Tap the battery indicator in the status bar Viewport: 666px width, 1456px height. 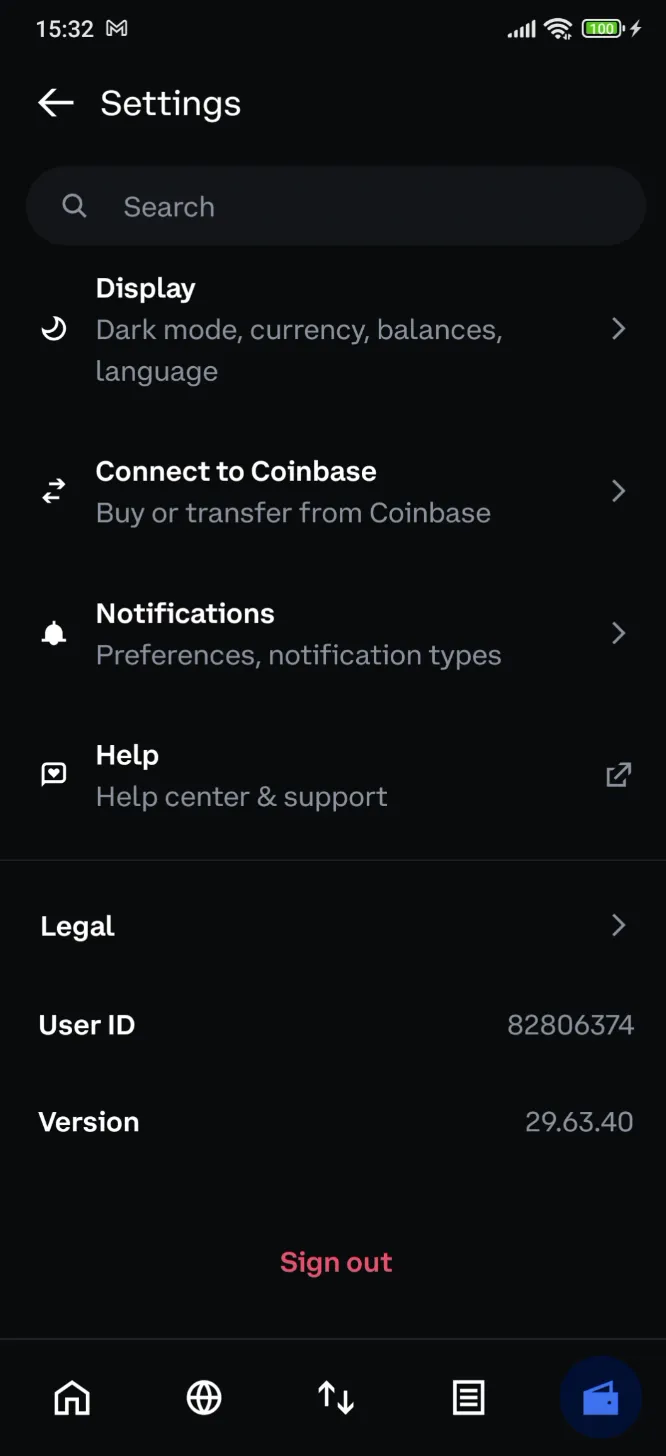pos(599,28)
